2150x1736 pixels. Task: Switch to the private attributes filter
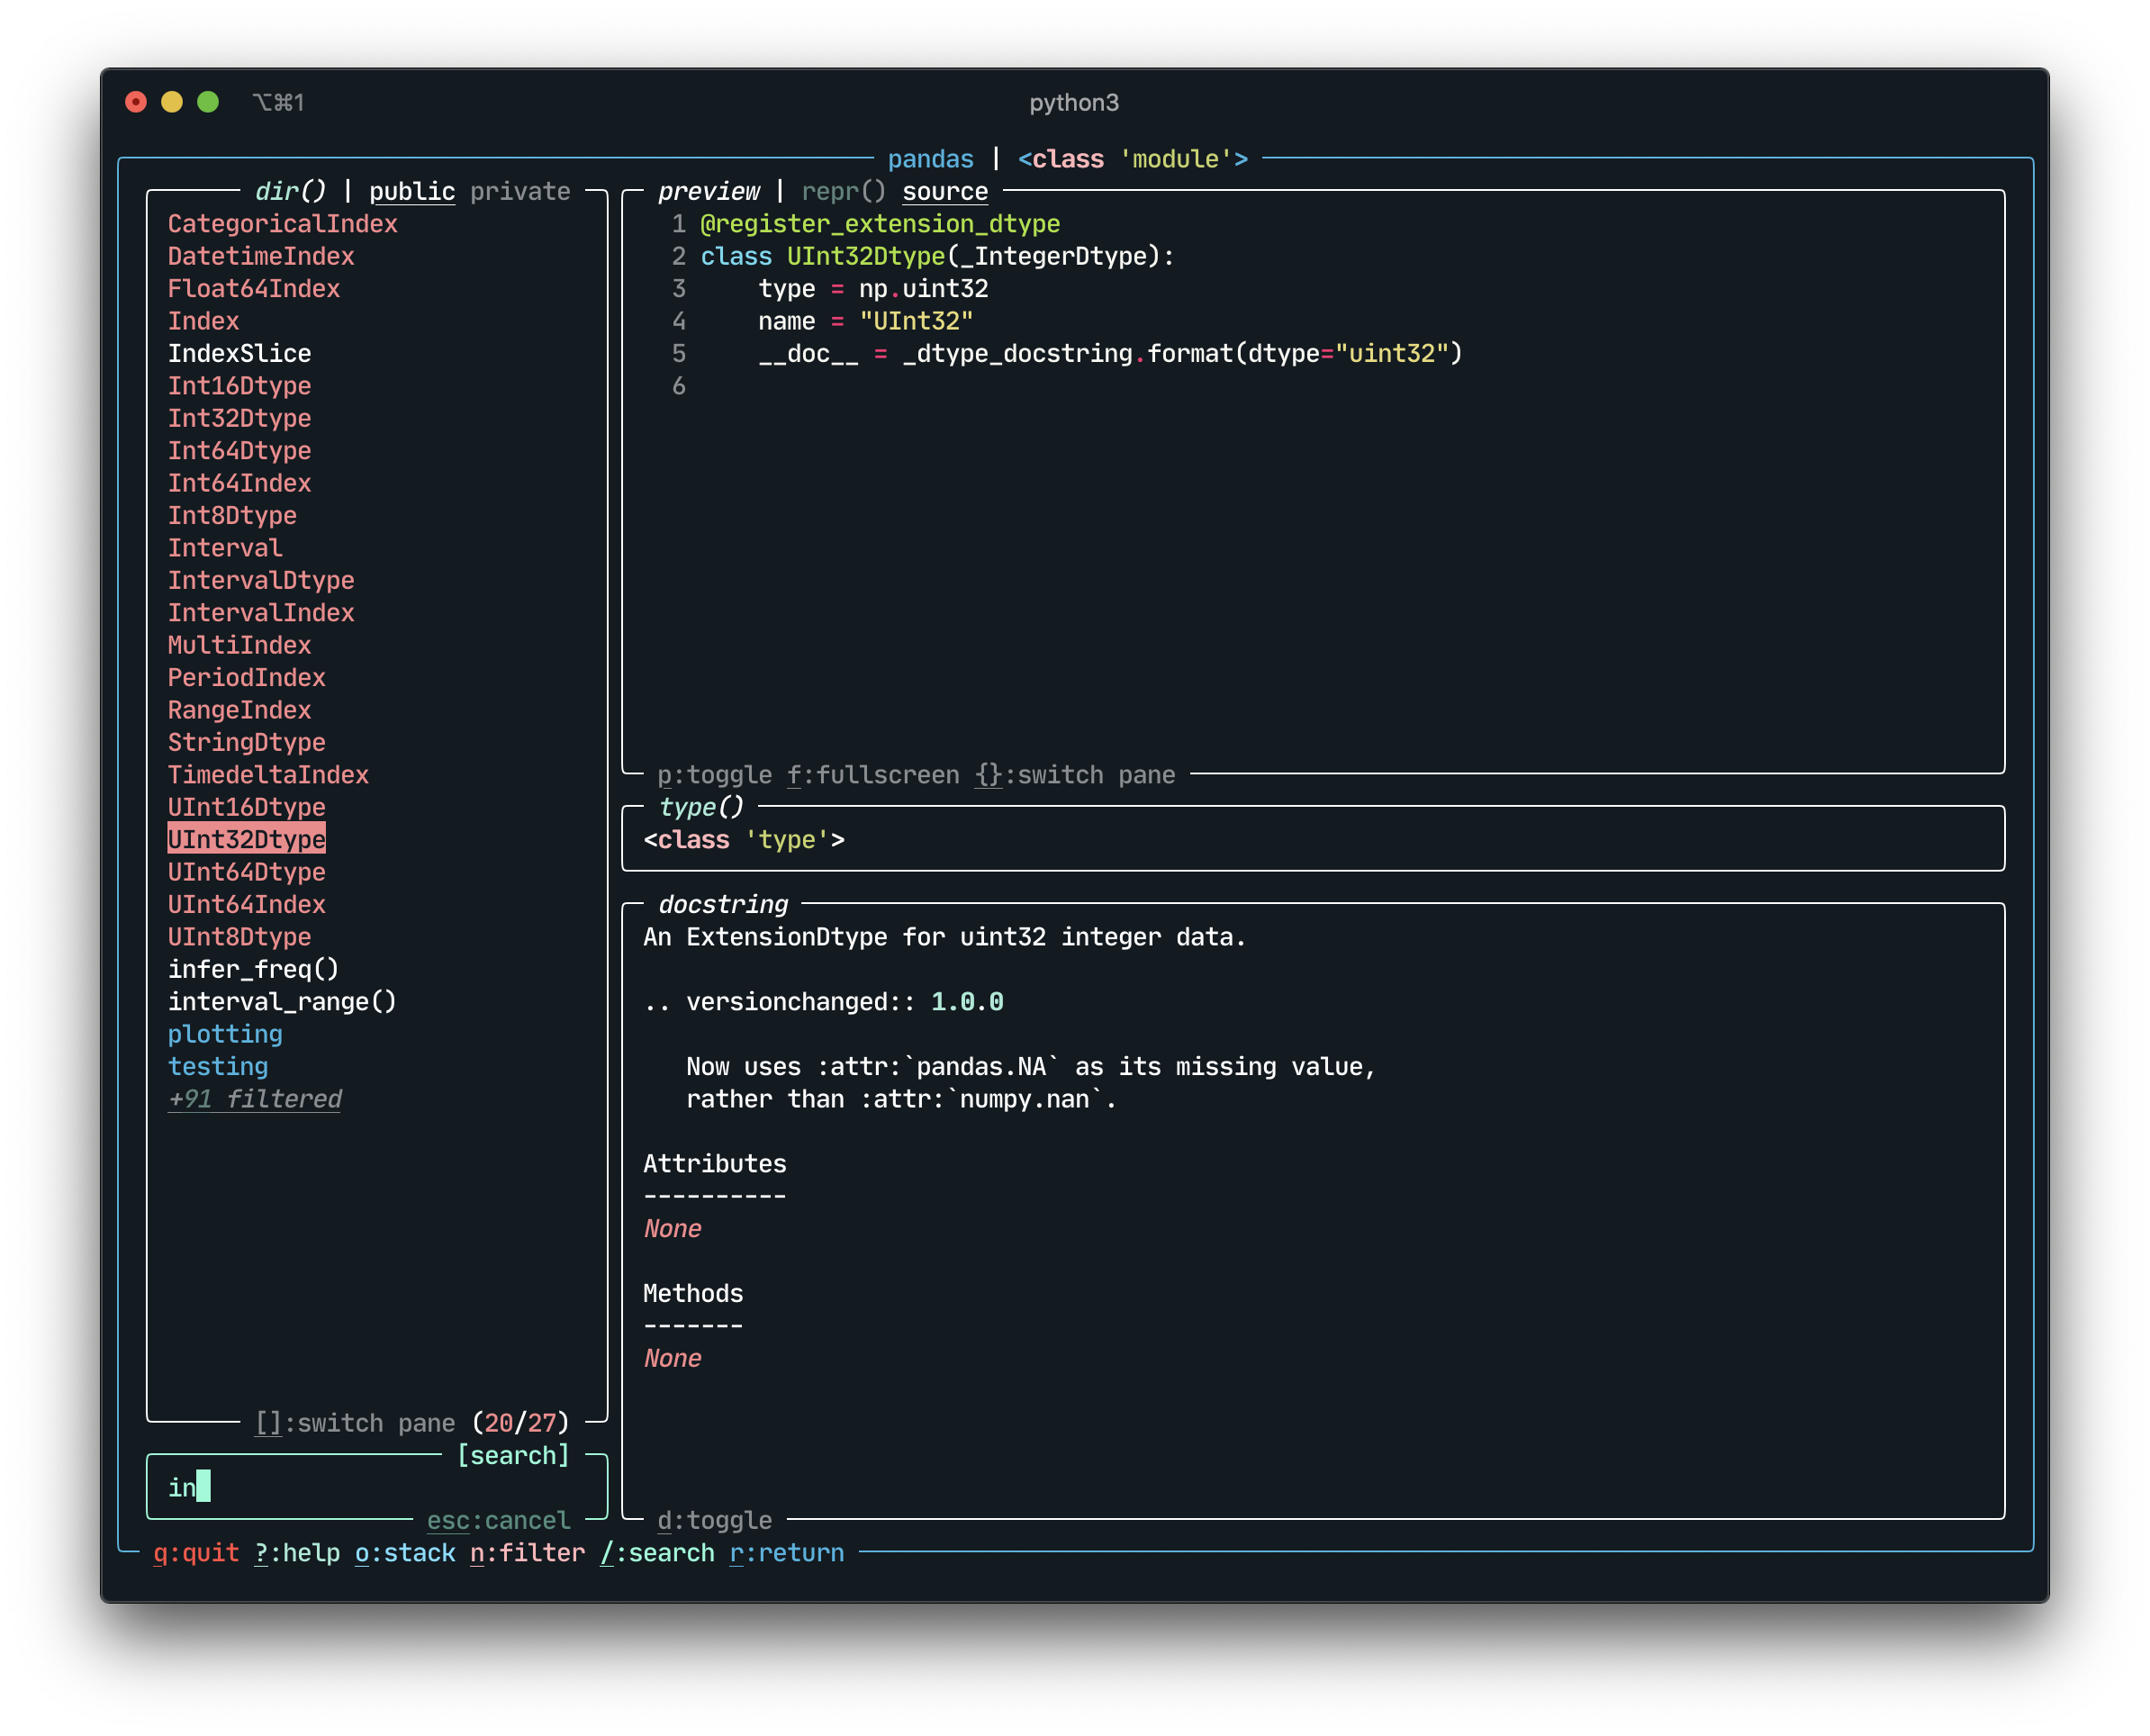pyautogui.click(x=520, y=191)
